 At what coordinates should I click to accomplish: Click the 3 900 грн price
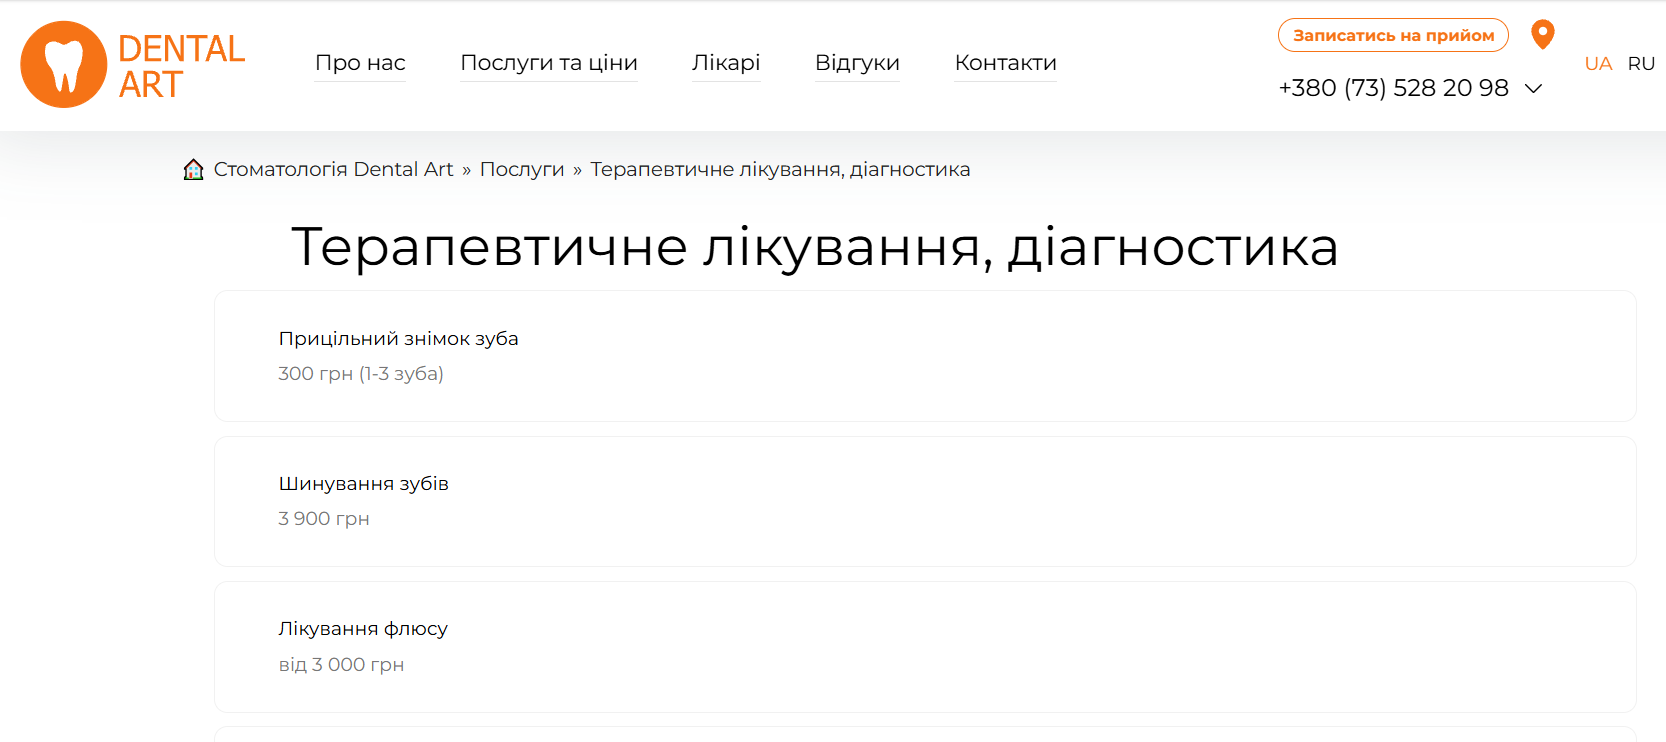coord(324,519)
